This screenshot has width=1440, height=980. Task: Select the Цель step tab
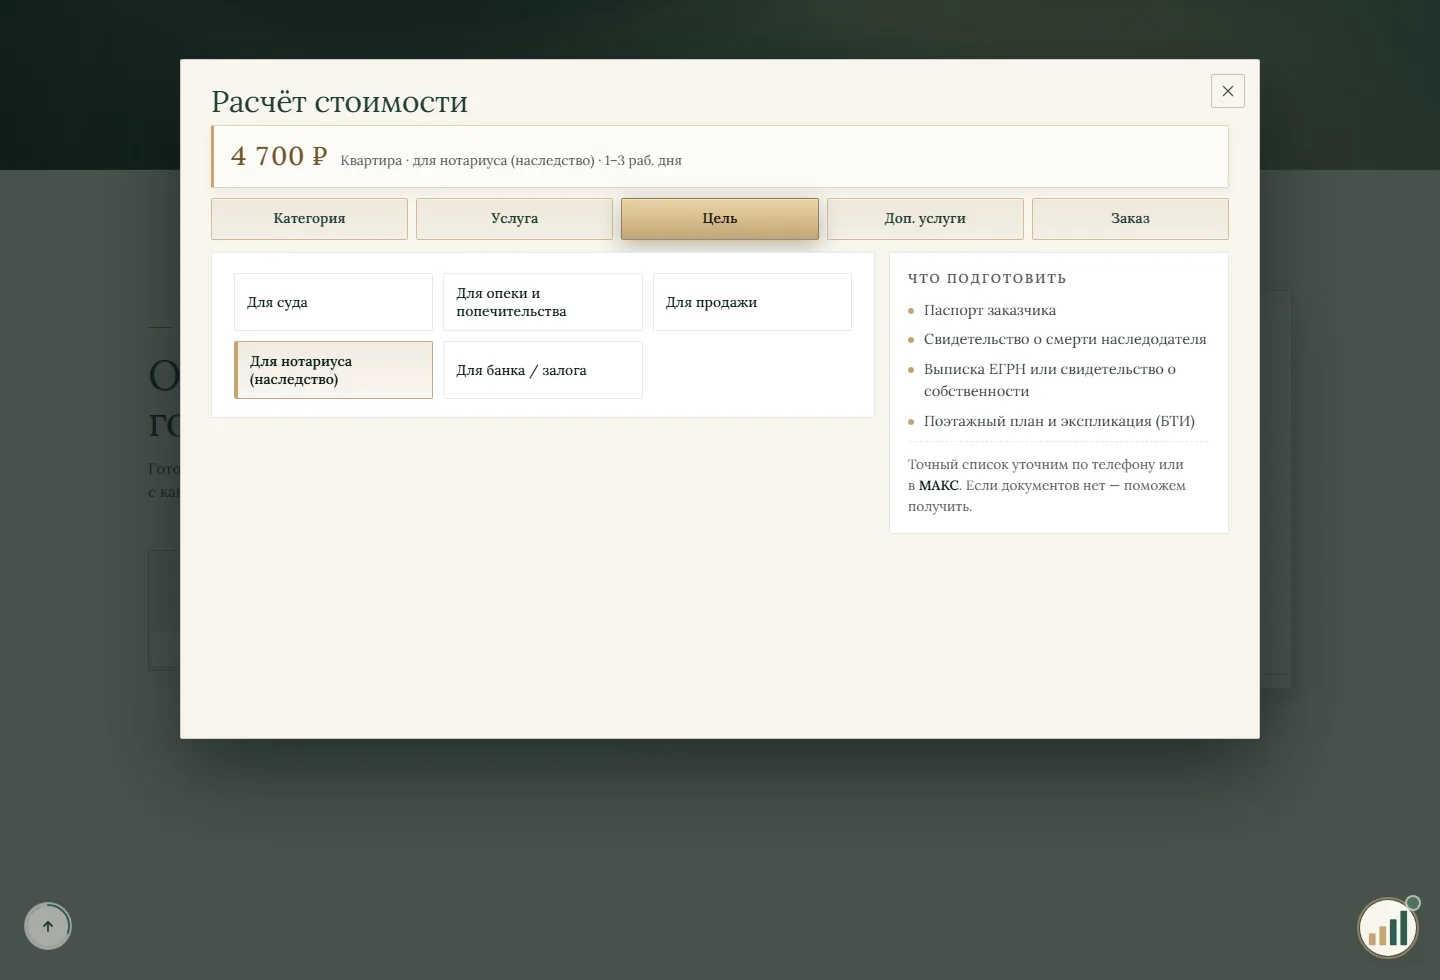coord(720,219)
